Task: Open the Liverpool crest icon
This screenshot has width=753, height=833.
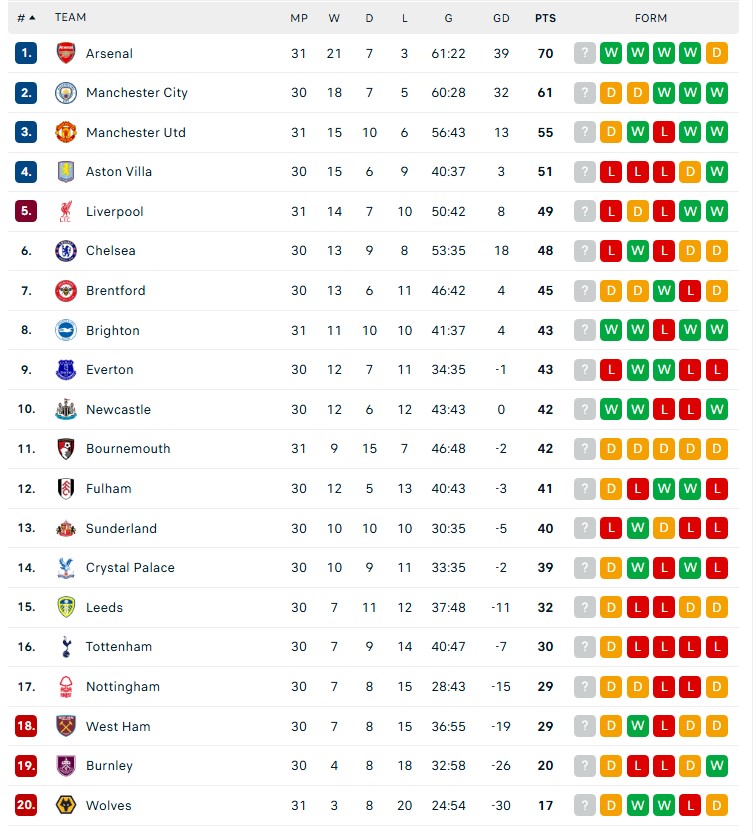Action: [65, 211]
